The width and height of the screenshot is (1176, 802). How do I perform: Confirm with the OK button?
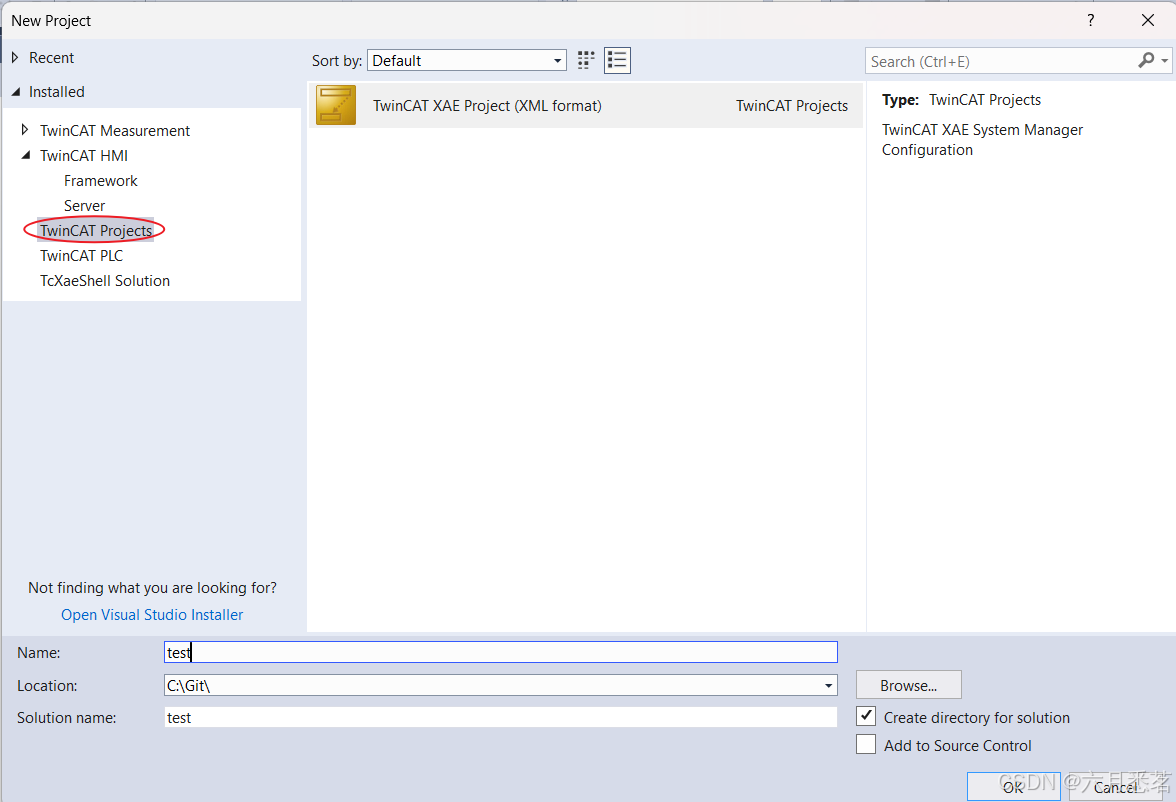[x=1013, y=786]
